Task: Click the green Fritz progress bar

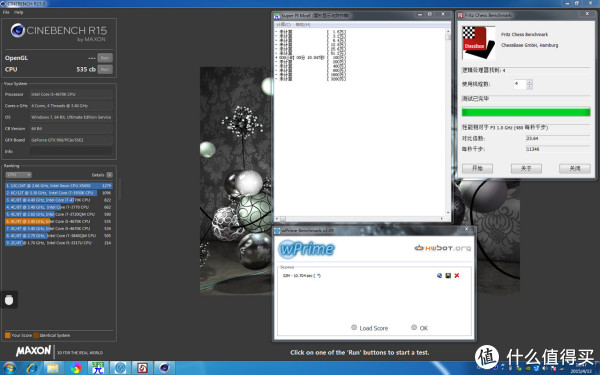Action: (x=526, y=112)
